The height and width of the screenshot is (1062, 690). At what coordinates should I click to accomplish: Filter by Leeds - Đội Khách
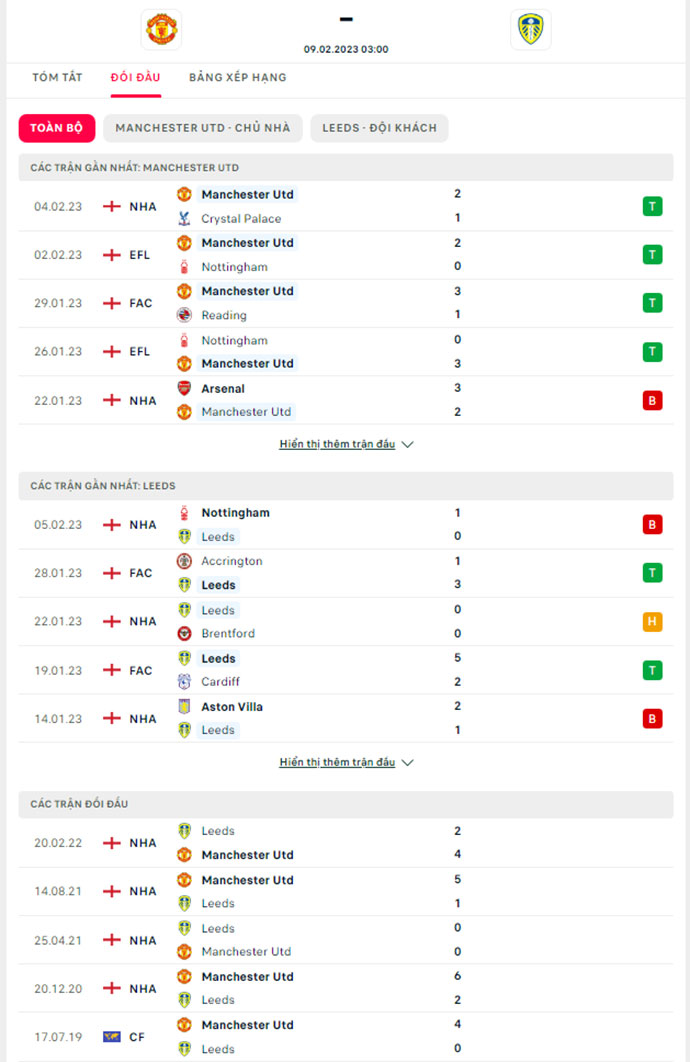point(379,128)
